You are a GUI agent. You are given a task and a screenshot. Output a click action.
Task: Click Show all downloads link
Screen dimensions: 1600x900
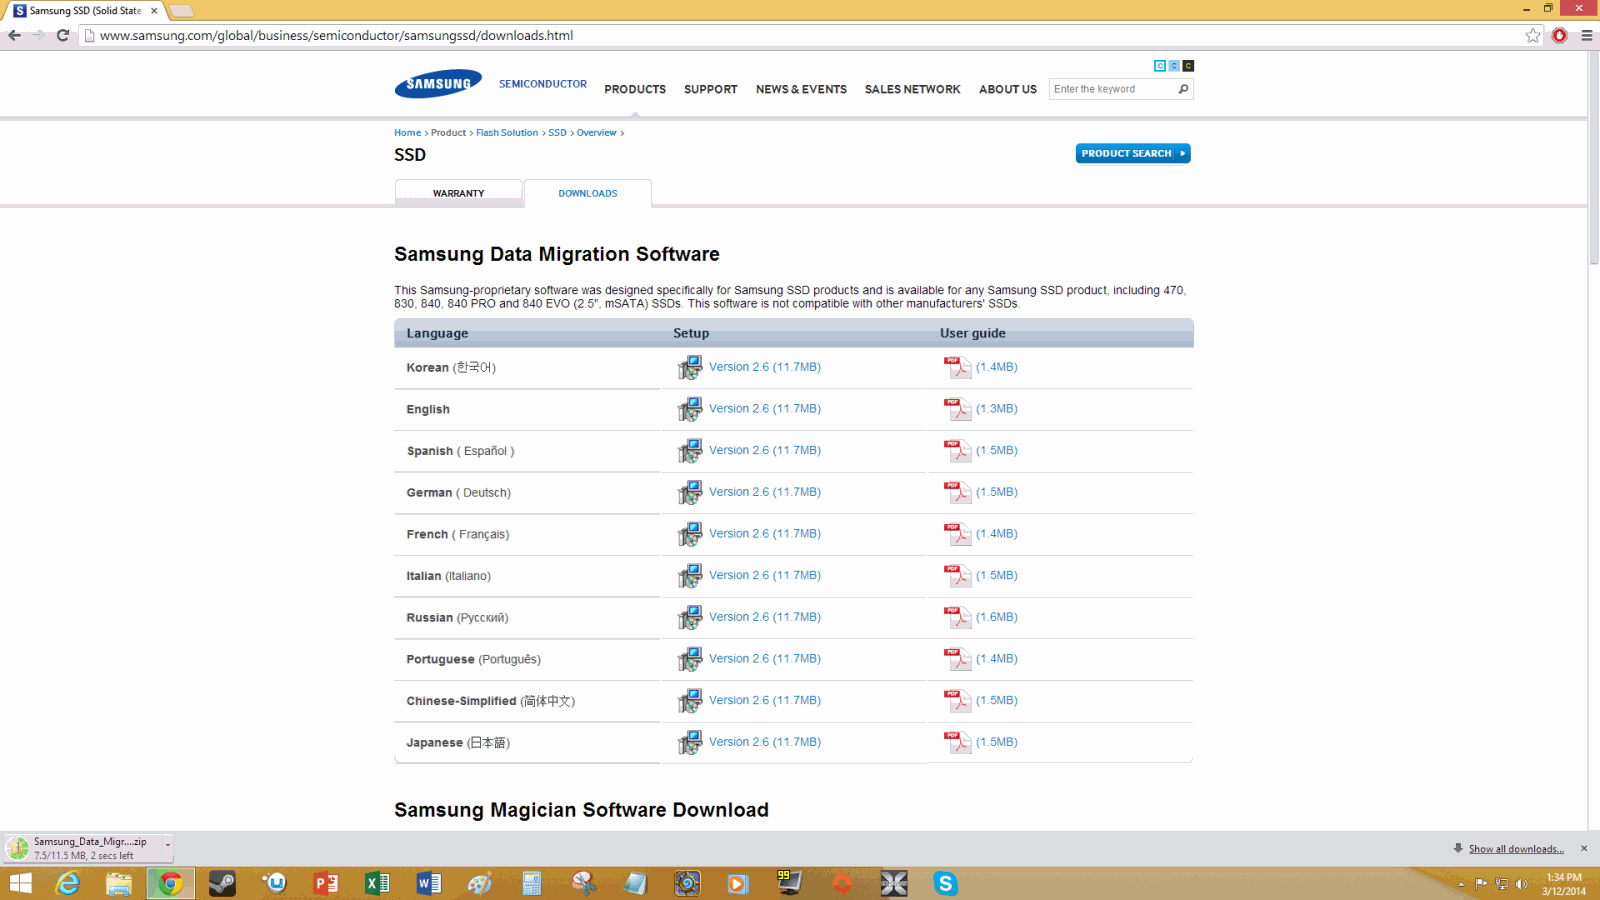coord(1516,849)
